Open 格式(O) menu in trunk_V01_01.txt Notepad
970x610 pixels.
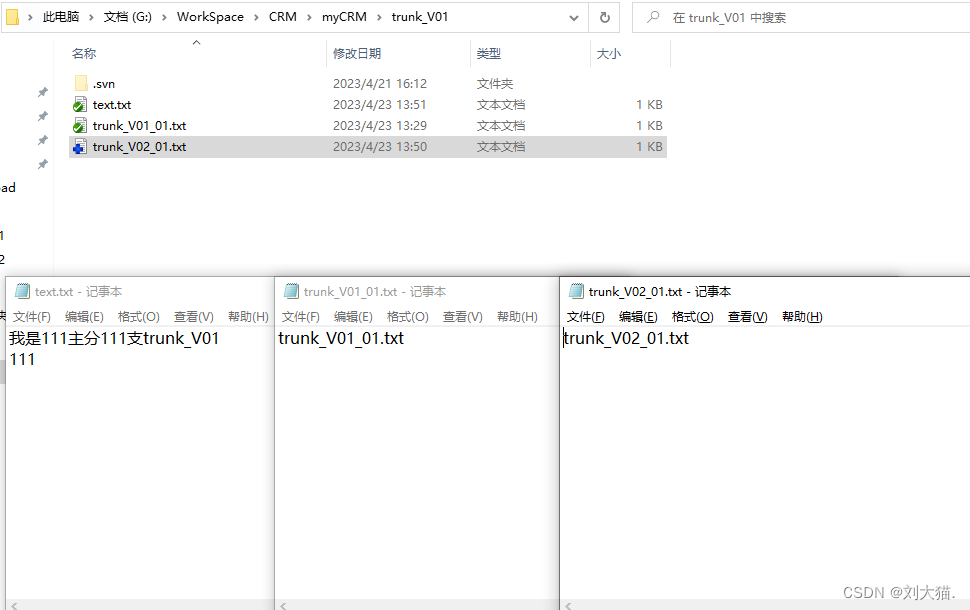point(408,317)
